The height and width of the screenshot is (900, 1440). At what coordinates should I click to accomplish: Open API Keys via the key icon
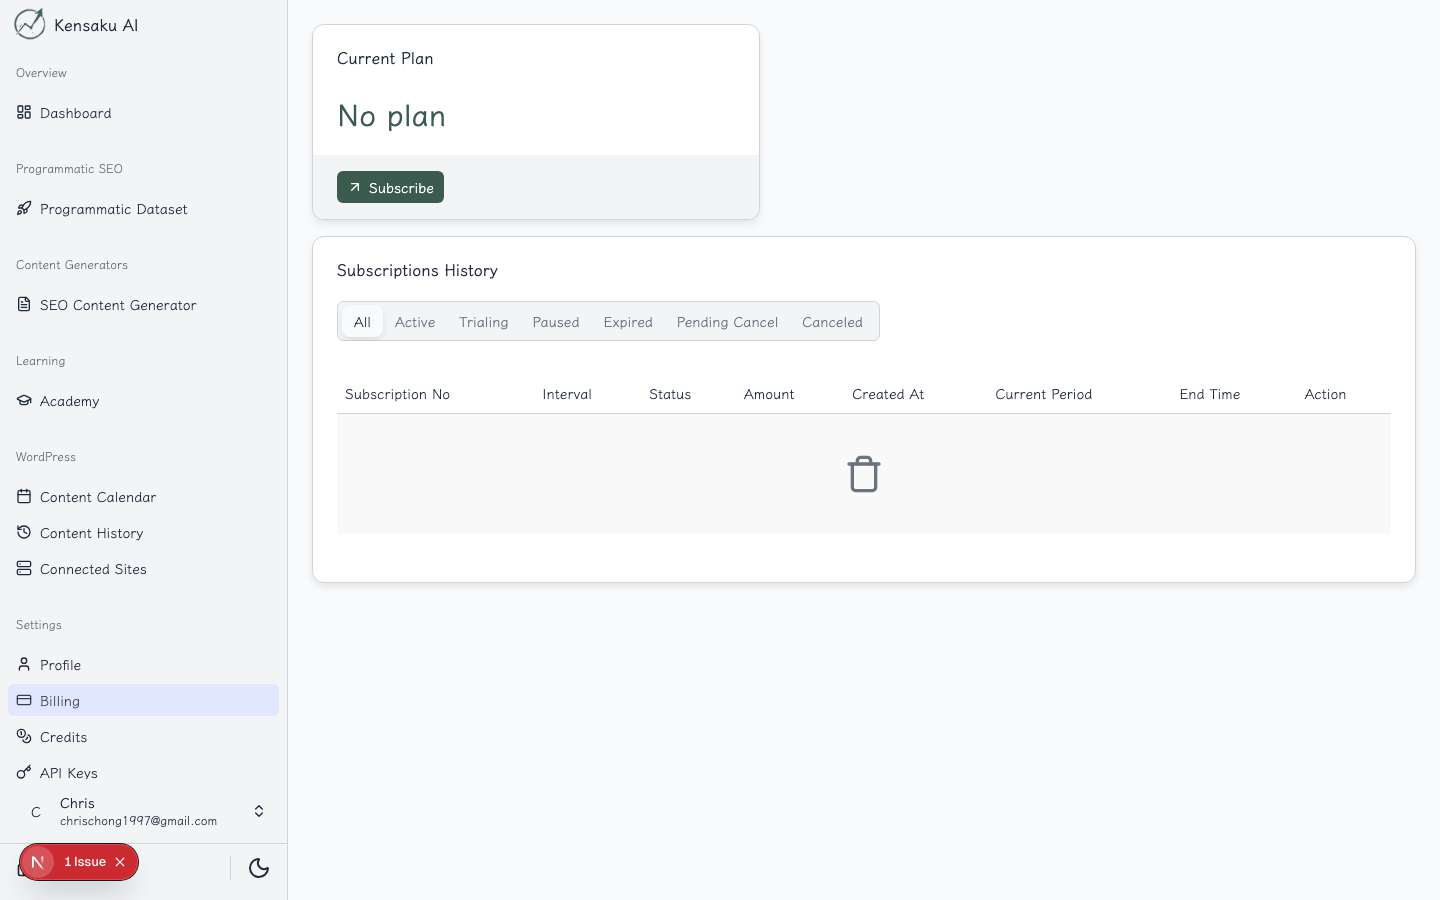click(x=24, y=772)
